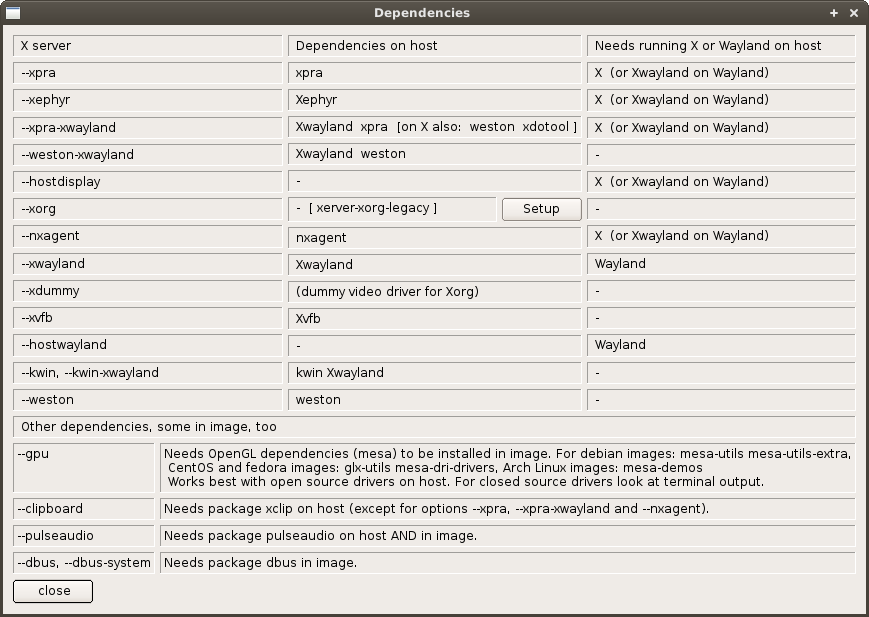Click '(dummy video driver for Xorg)' cell

coord(434,292)
